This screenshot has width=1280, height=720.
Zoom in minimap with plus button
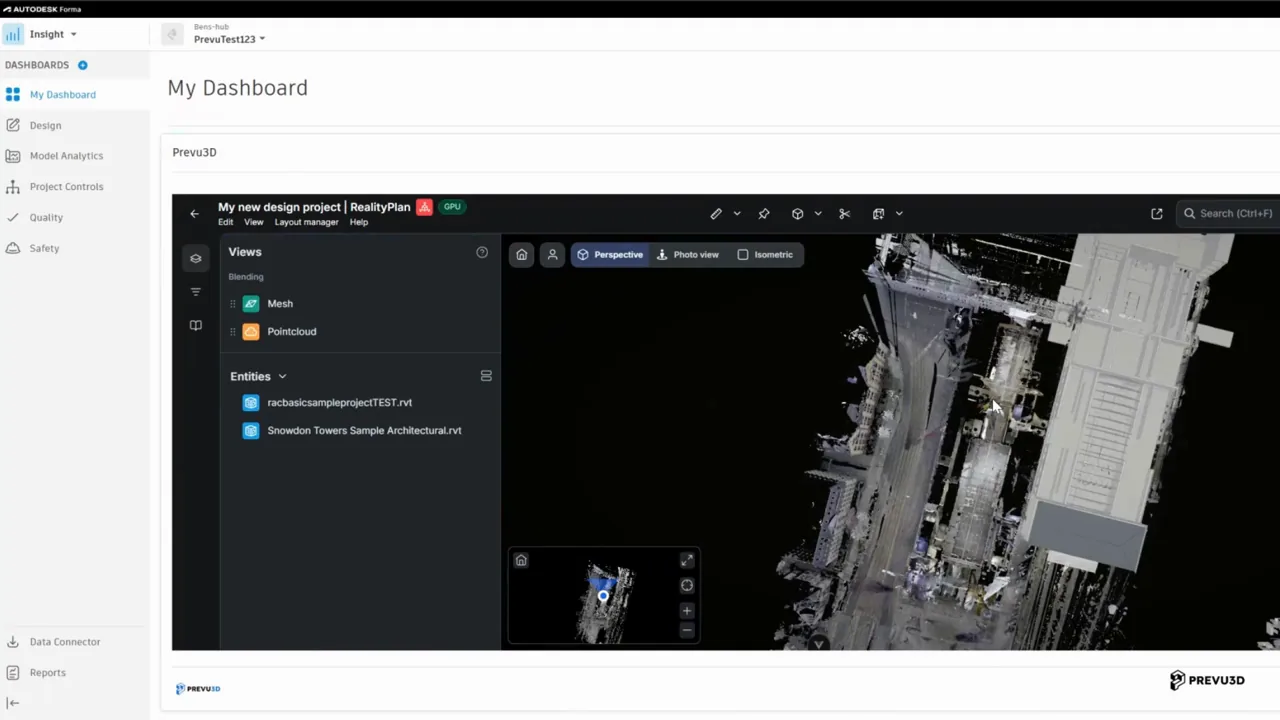pos(687,610)
